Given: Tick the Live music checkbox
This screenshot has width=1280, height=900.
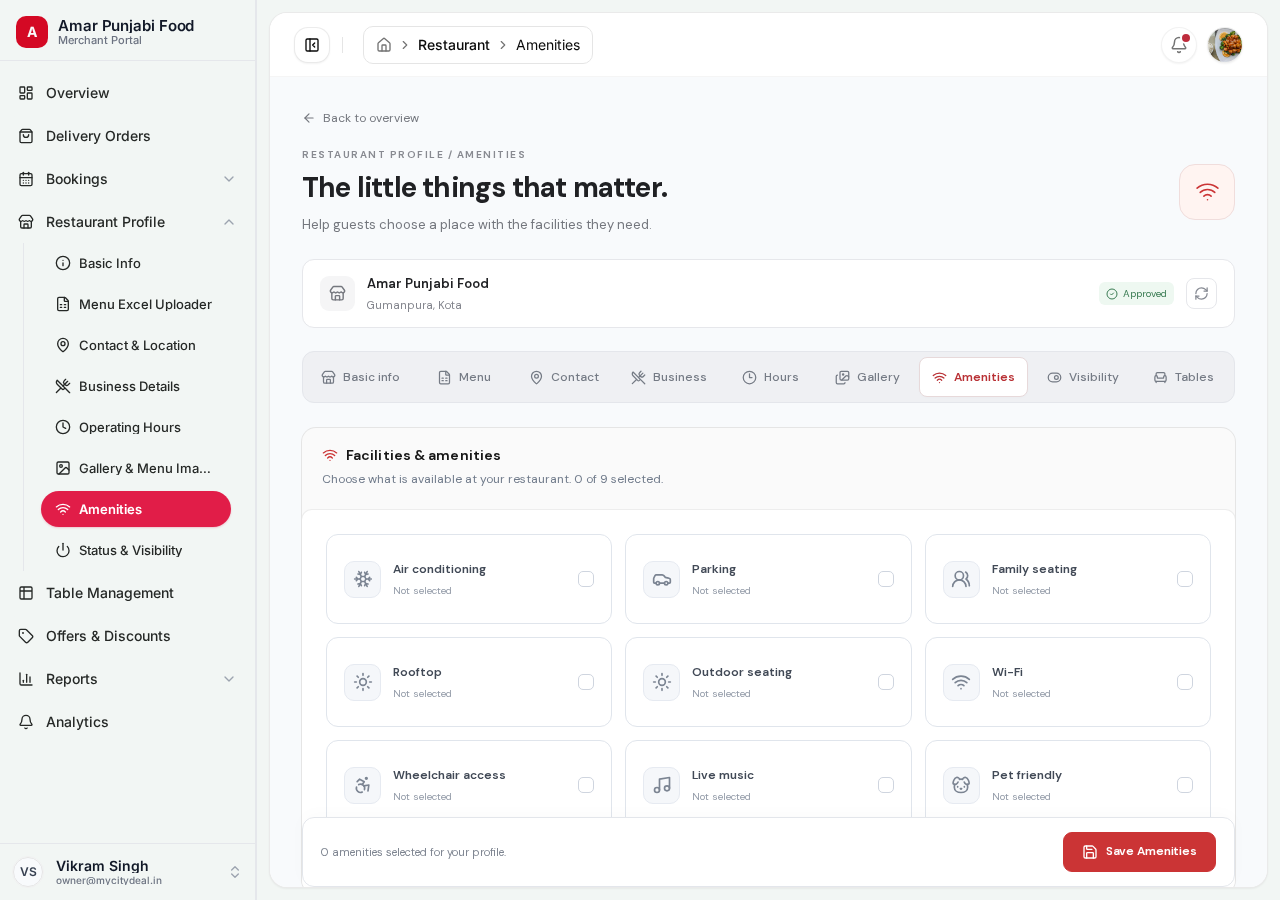Looking at the screenshot, I should point(886,785).
